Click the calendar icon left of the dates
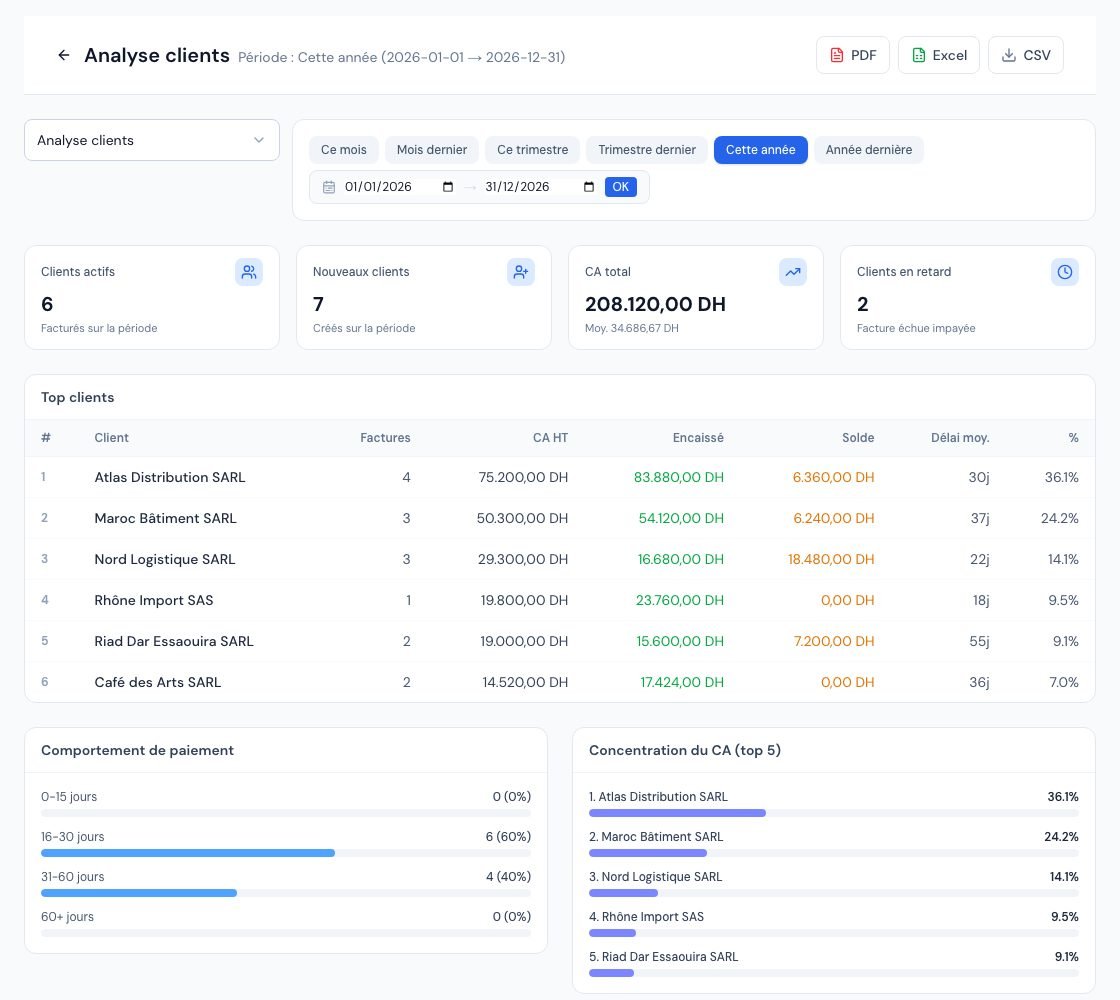The image size is (1120, 1000). pyautogui.click(x=329, y=187)
